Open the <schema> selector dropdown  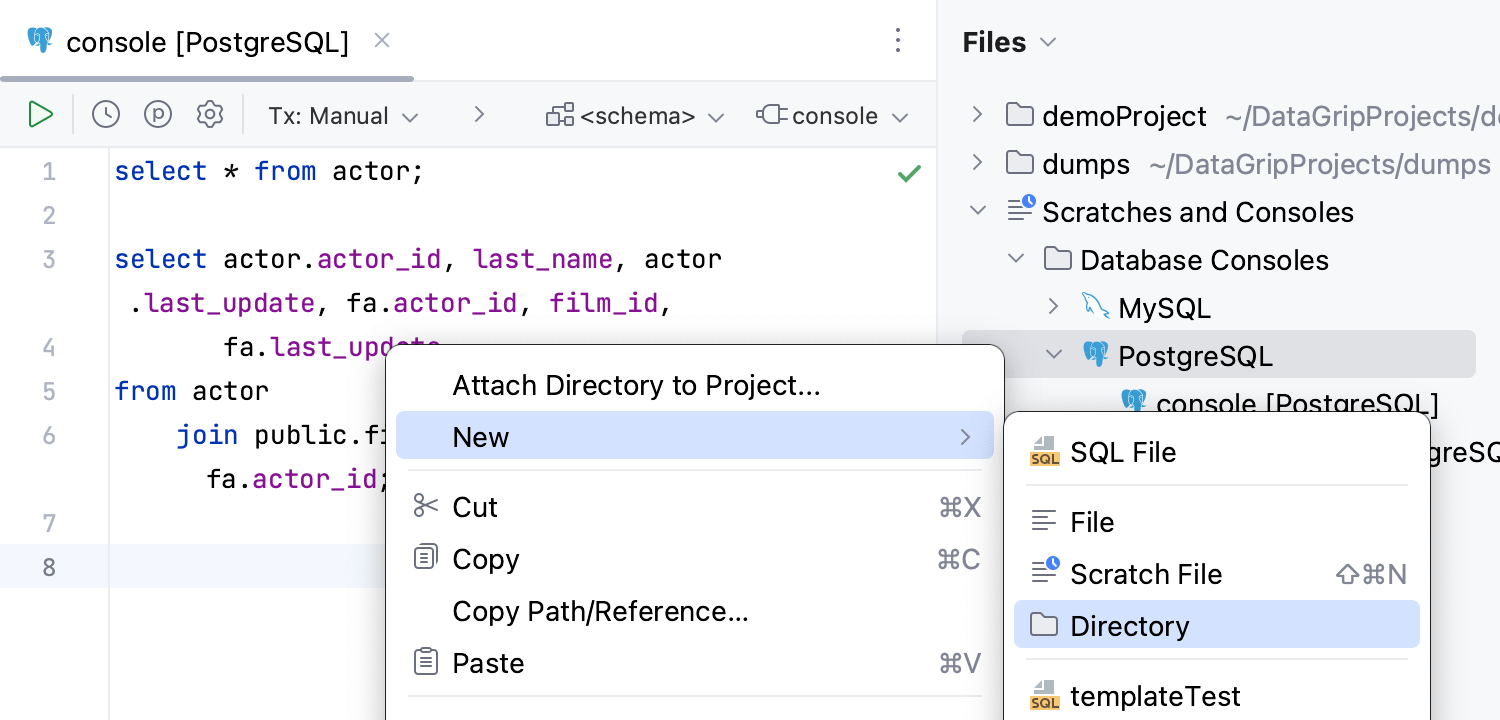635,116
